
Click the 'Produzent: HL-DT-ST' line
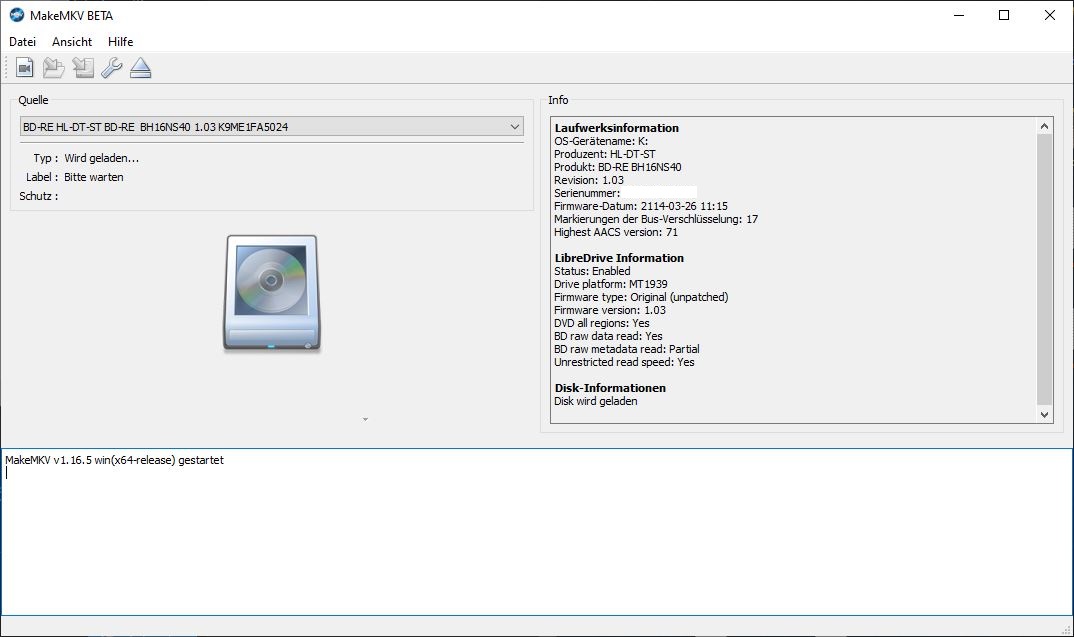[605, 154]
